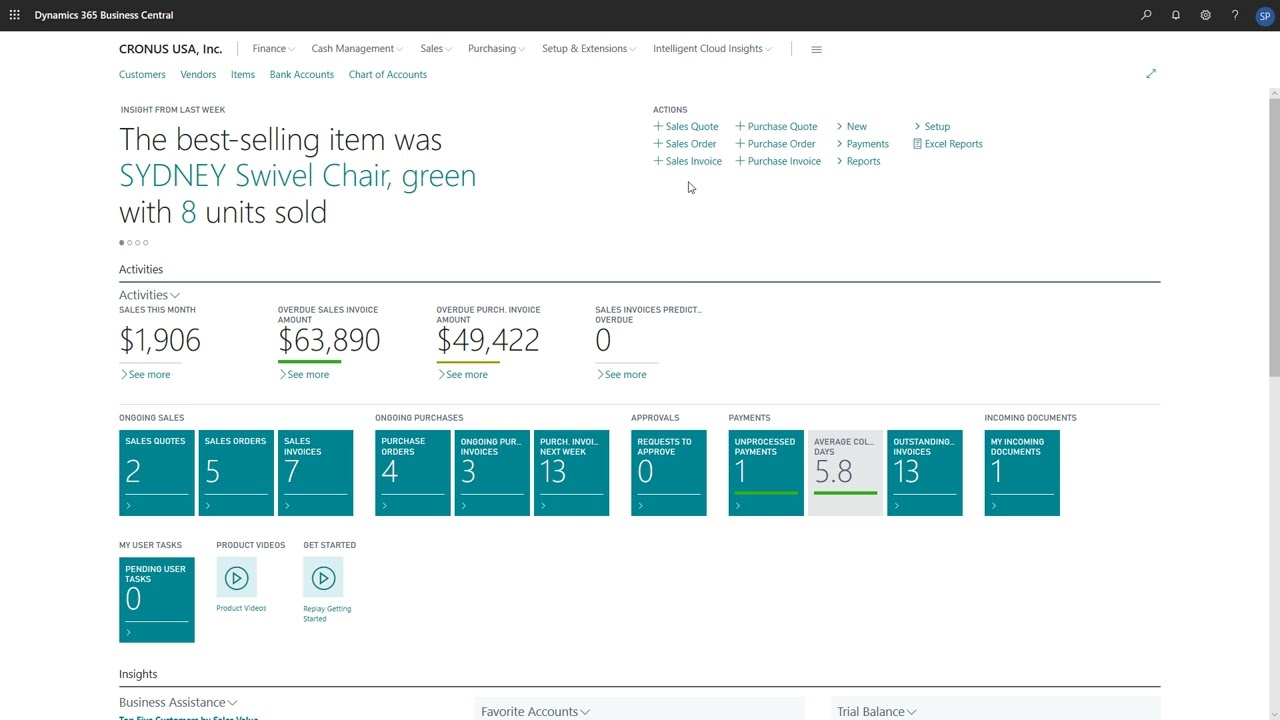Go to the Vendors list
The width and height of the screenshot is (1280, 720).
click(198, 75)
